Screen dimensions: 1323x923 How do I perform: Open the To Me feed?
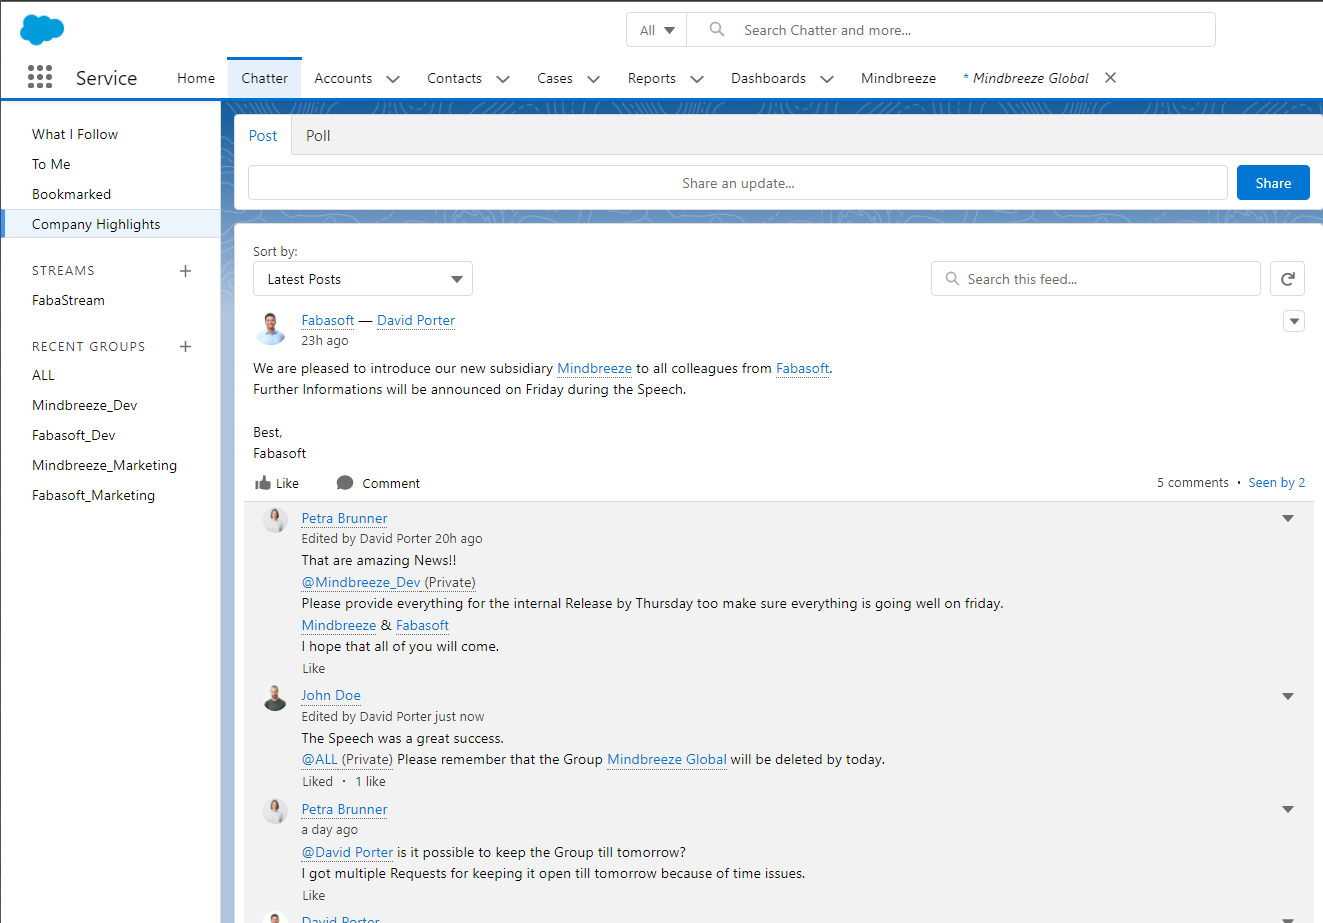click(x=51, y=164)
